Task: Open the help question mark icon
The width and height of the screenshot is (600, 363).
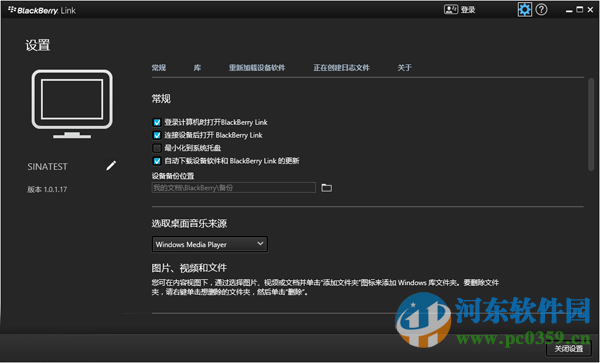Action: 541,10
